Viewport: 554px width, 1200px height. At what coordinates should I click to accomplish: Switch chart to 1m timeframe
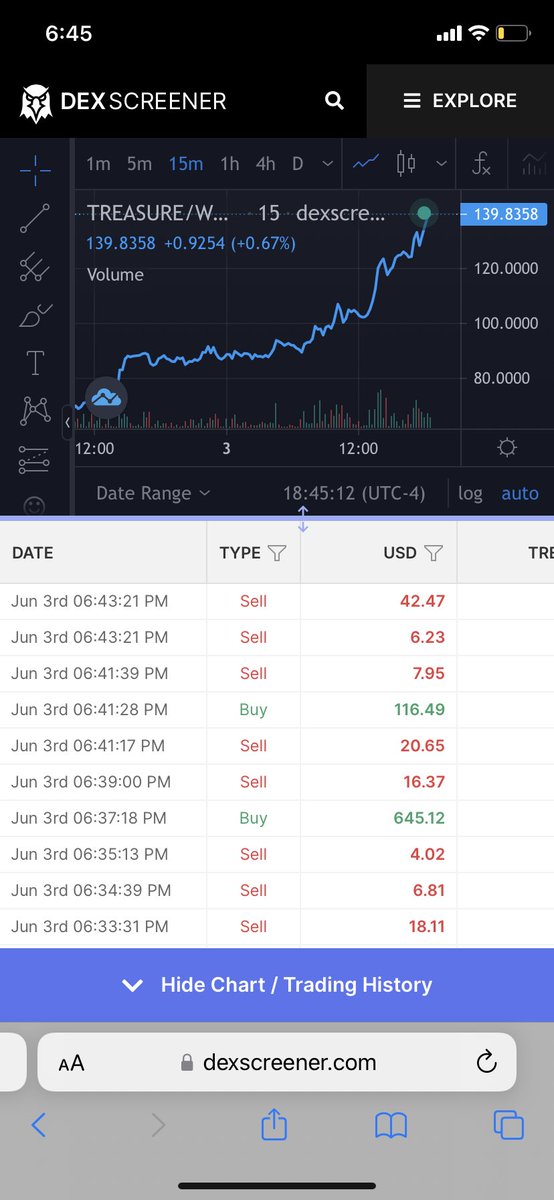click(x=98, y=164)
